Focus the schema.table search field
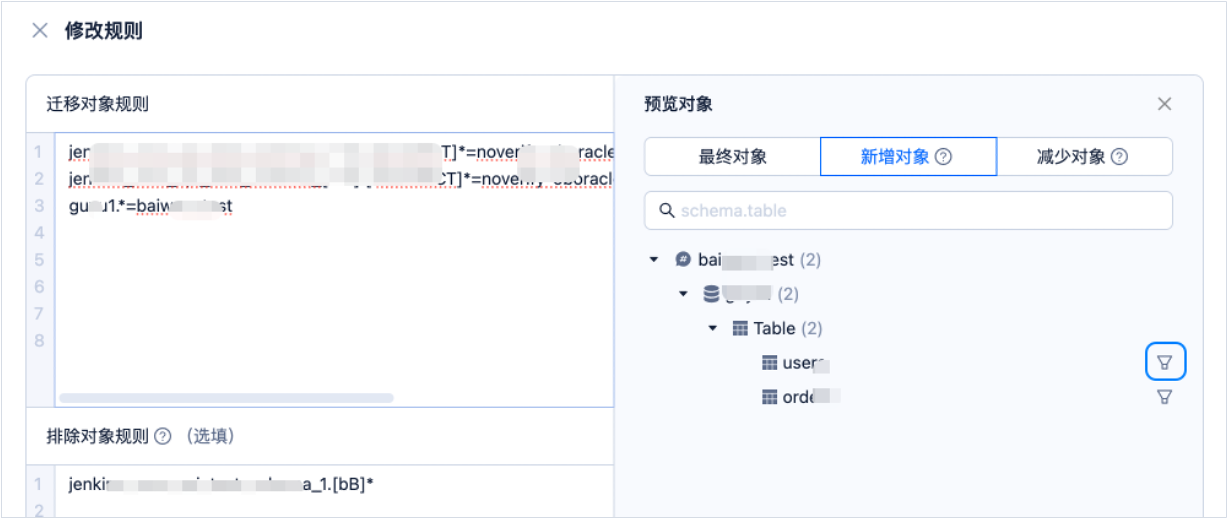 tap(908, 211)
